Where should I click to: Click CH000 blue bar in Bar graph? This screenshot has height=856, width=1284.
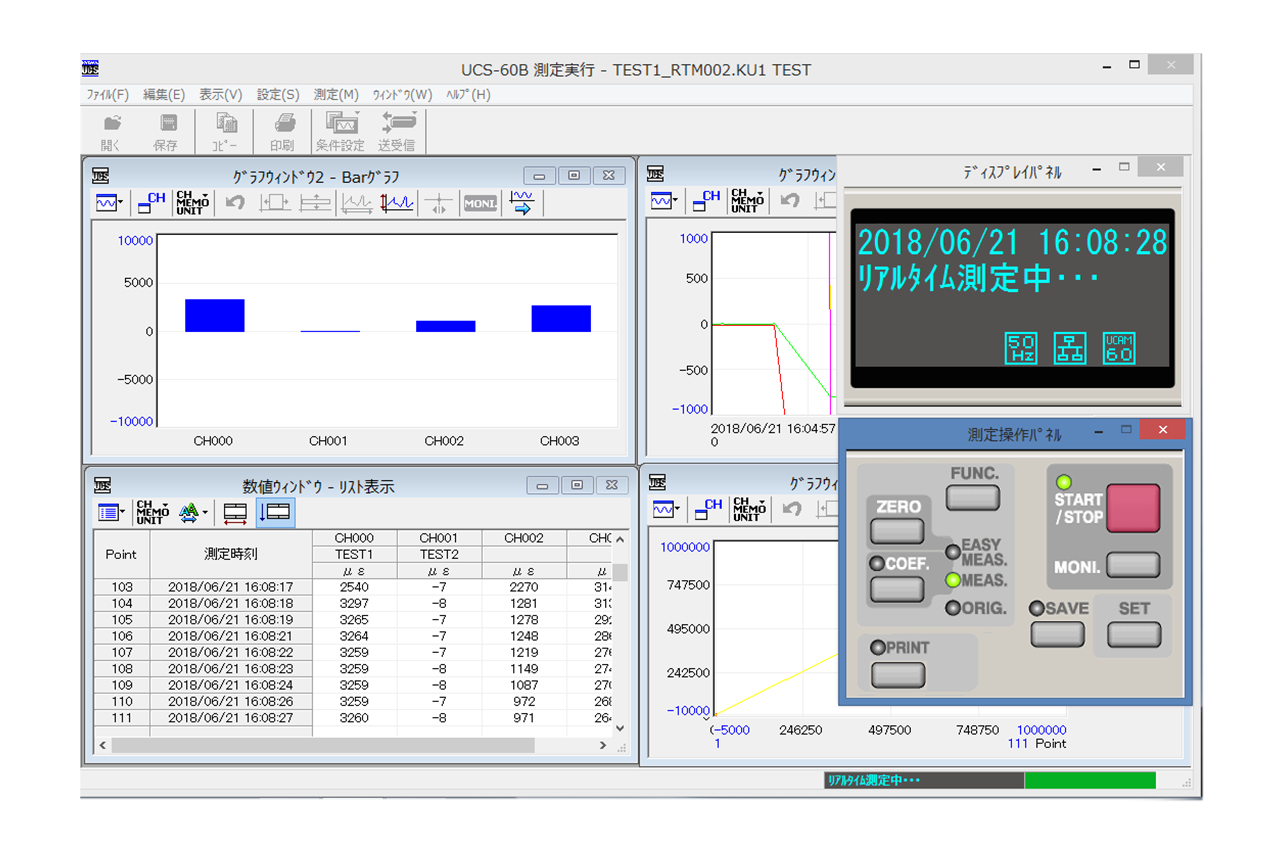click(x=215, y=315)
